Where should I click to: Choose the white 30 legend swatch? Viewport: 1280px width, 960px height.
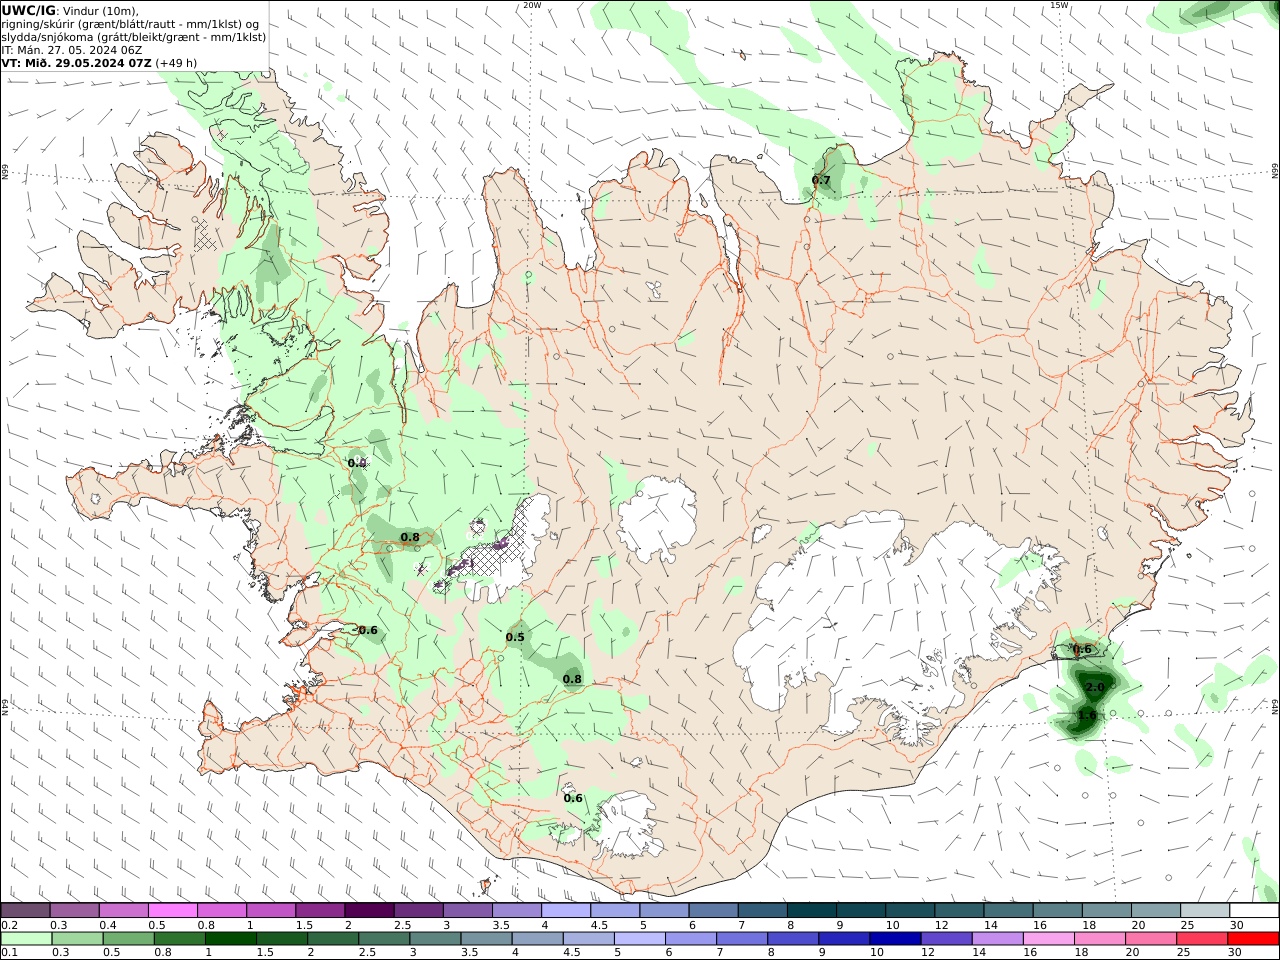click(x=1253, y=910)
